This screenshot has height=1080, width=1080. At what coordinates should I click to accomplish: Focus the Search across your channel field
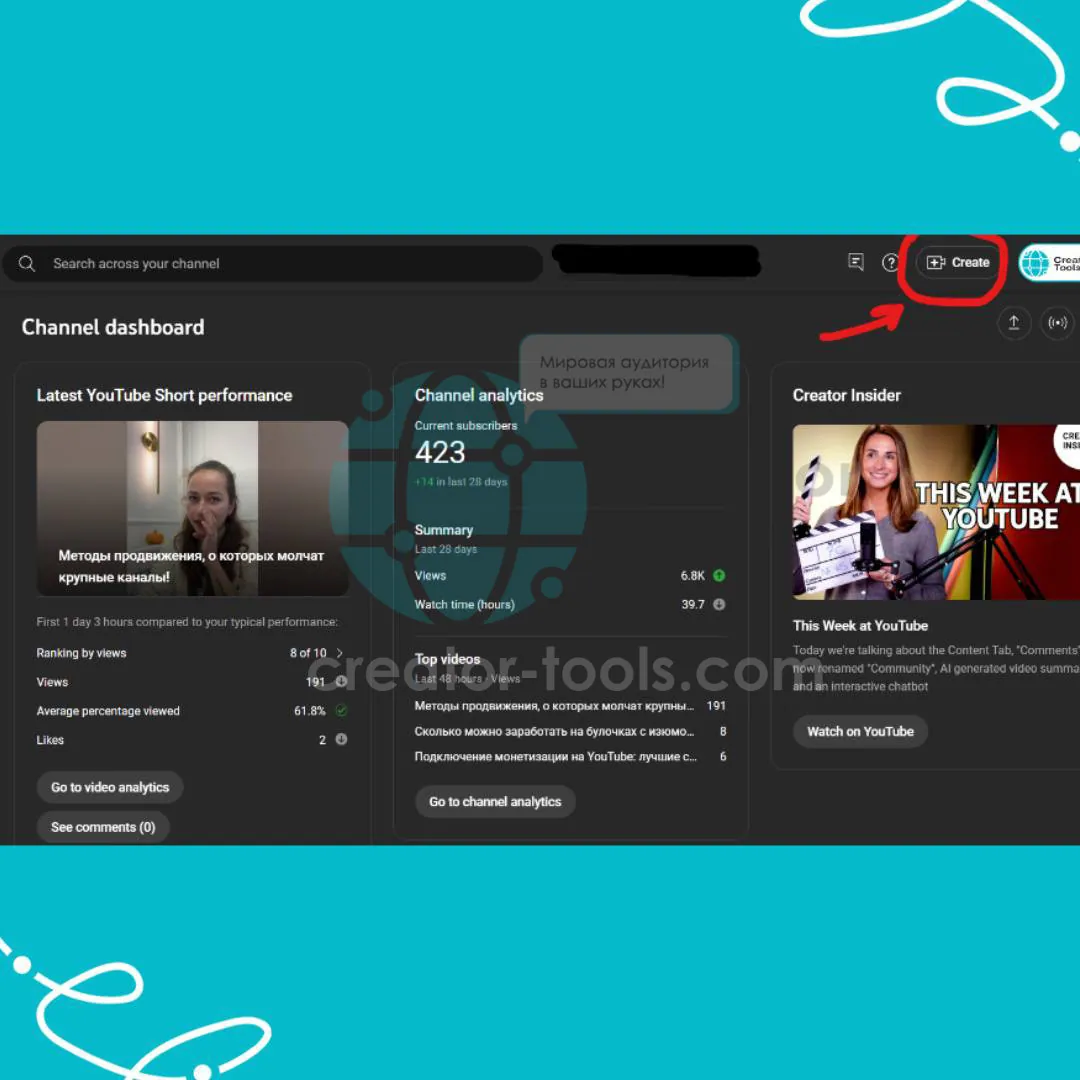pos(273,264)
